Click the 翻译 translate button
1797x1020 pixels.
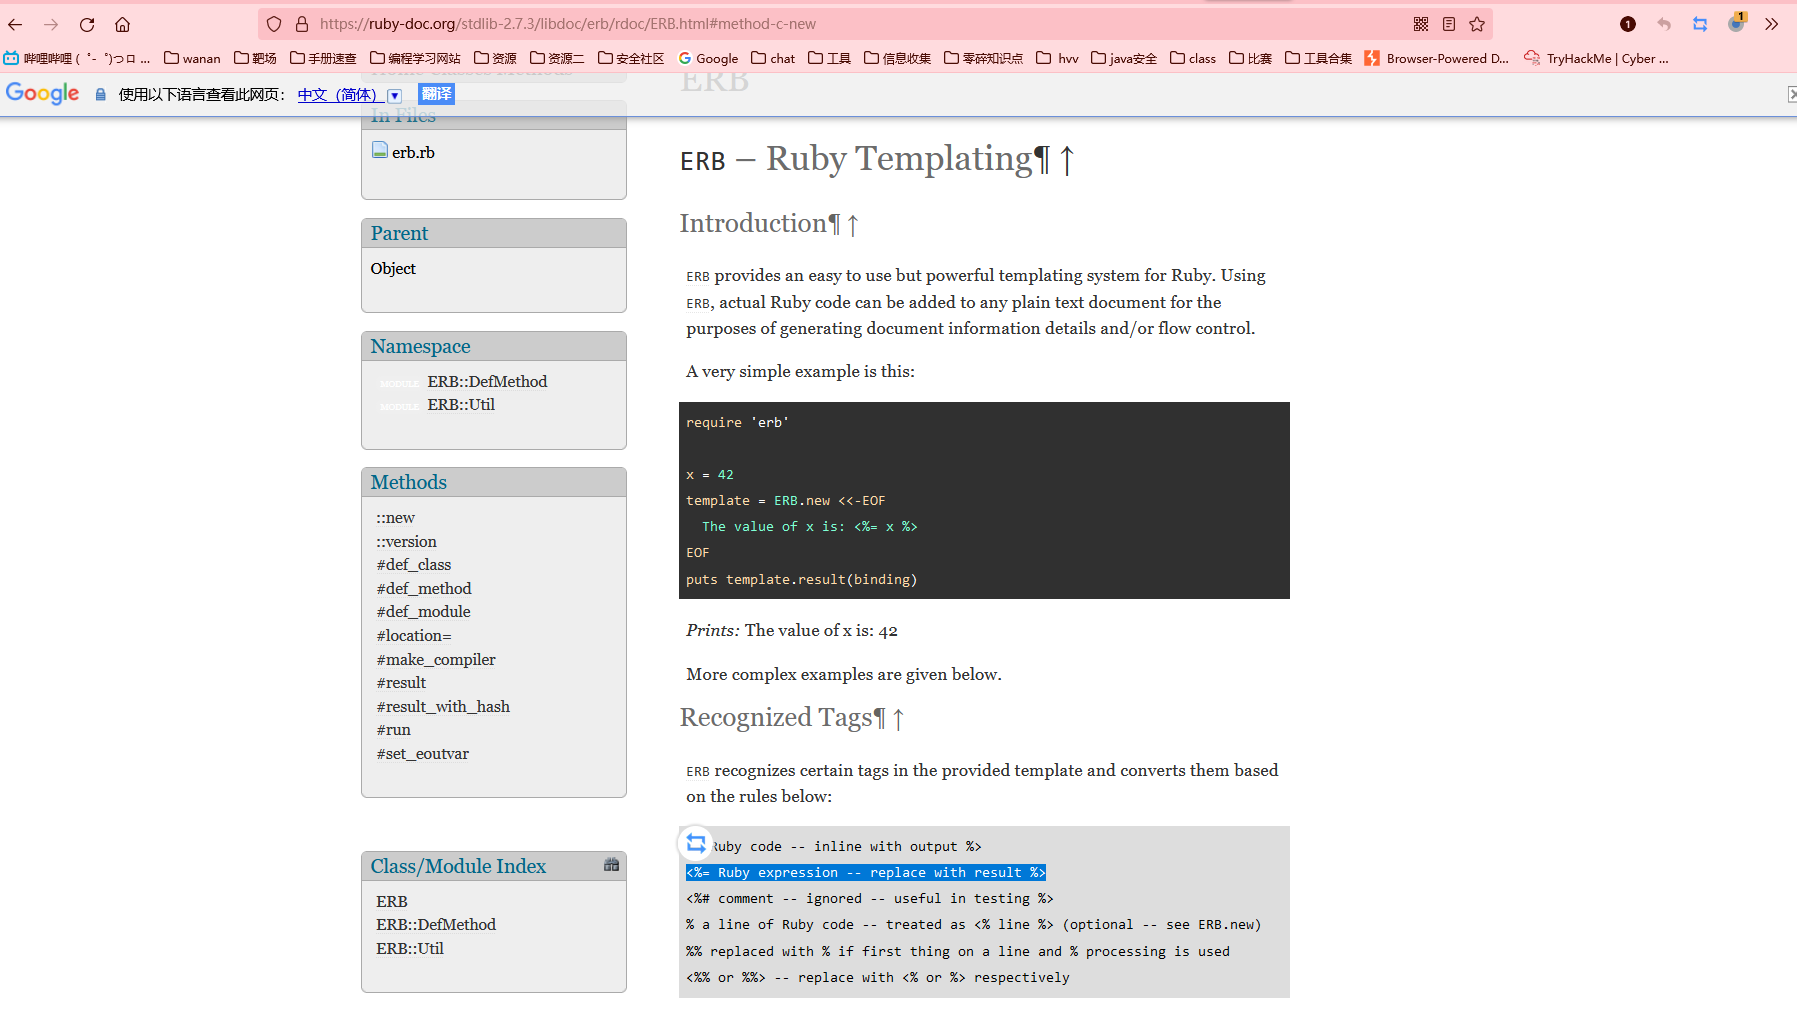436,94
